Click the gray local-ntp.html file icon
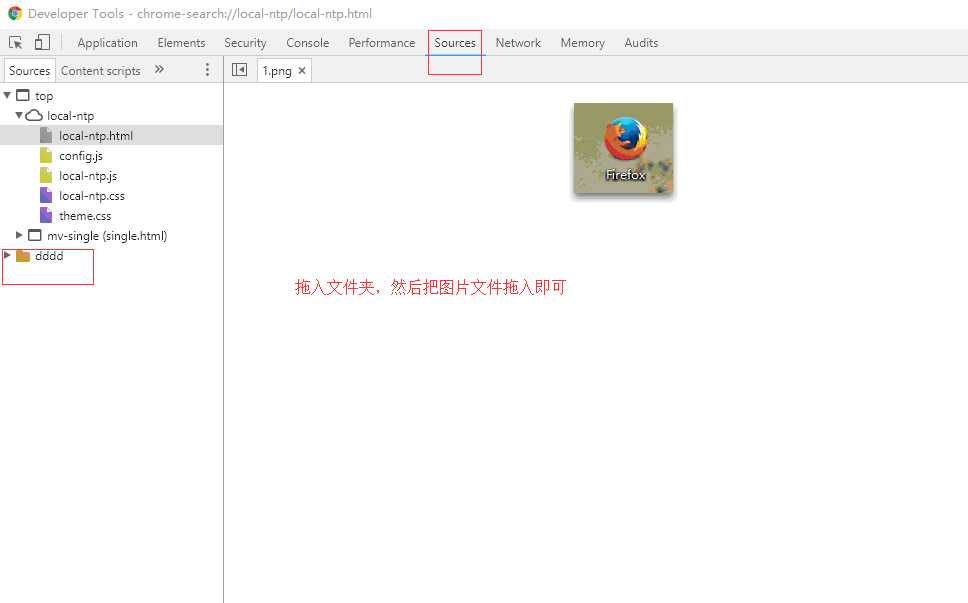The image size is (968, 603). pyautogui.click(x=46, y=135)
